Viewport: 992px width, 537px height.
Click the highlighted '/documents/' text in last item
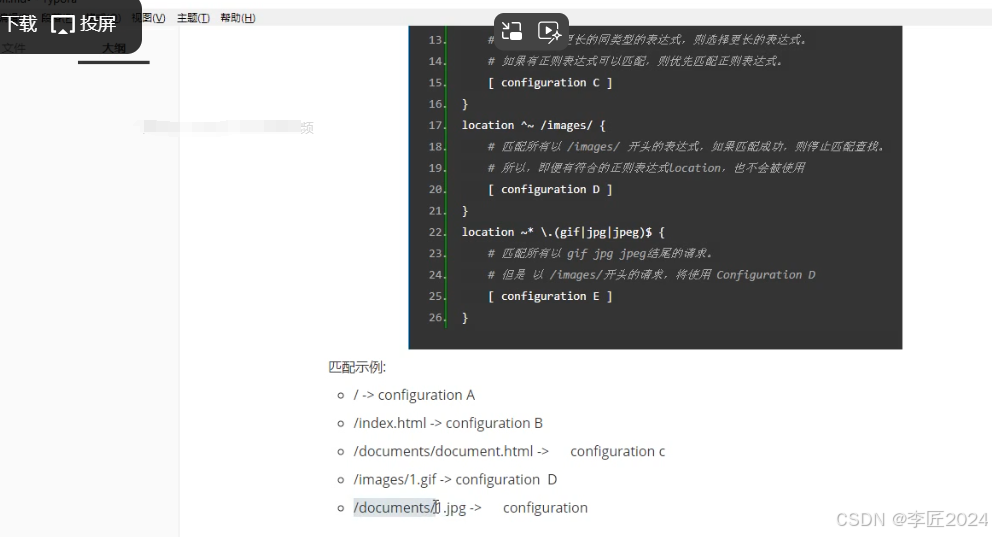tap(395, 508)
